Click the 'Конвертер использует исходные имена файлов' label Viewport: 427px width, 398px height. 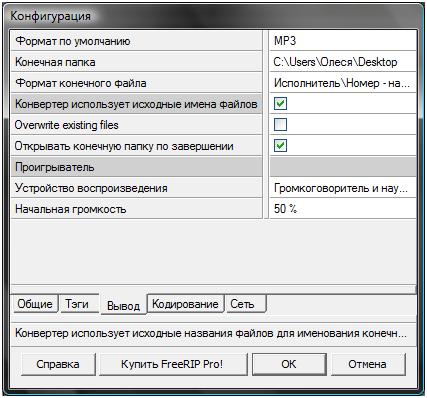[137, 104]
